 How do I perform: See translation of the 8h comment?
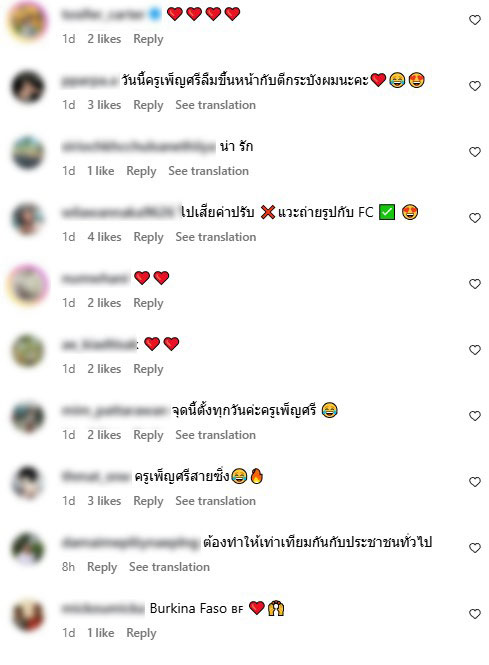point(169,567)
